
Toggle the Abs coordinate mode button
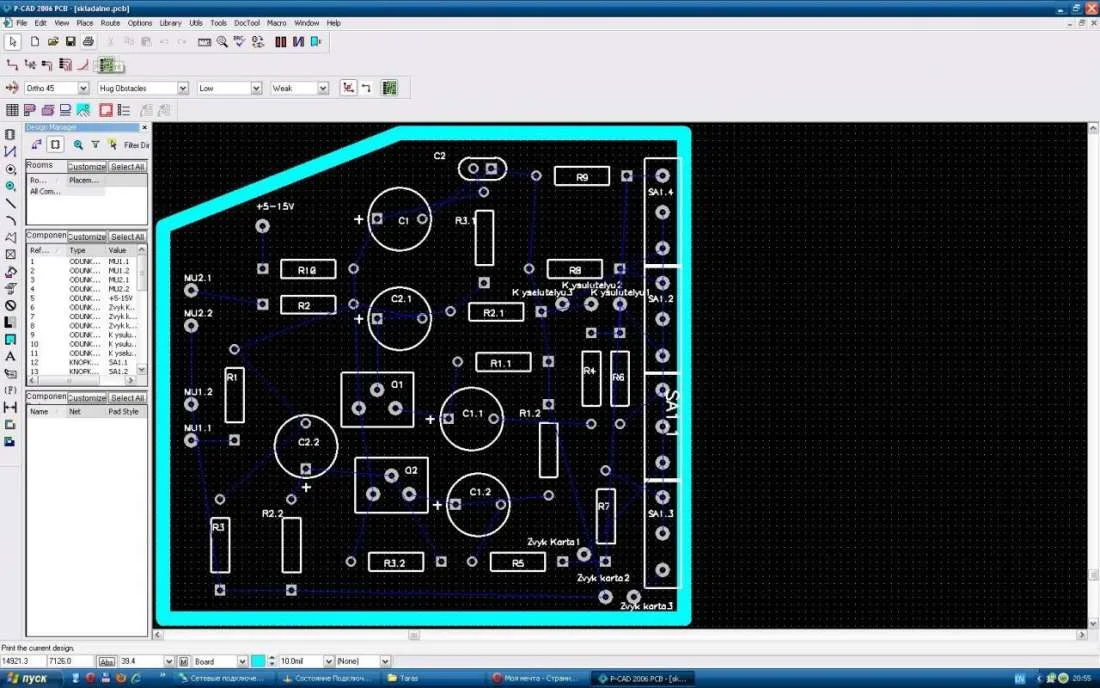pyautogui.click(x=106, y=661)
